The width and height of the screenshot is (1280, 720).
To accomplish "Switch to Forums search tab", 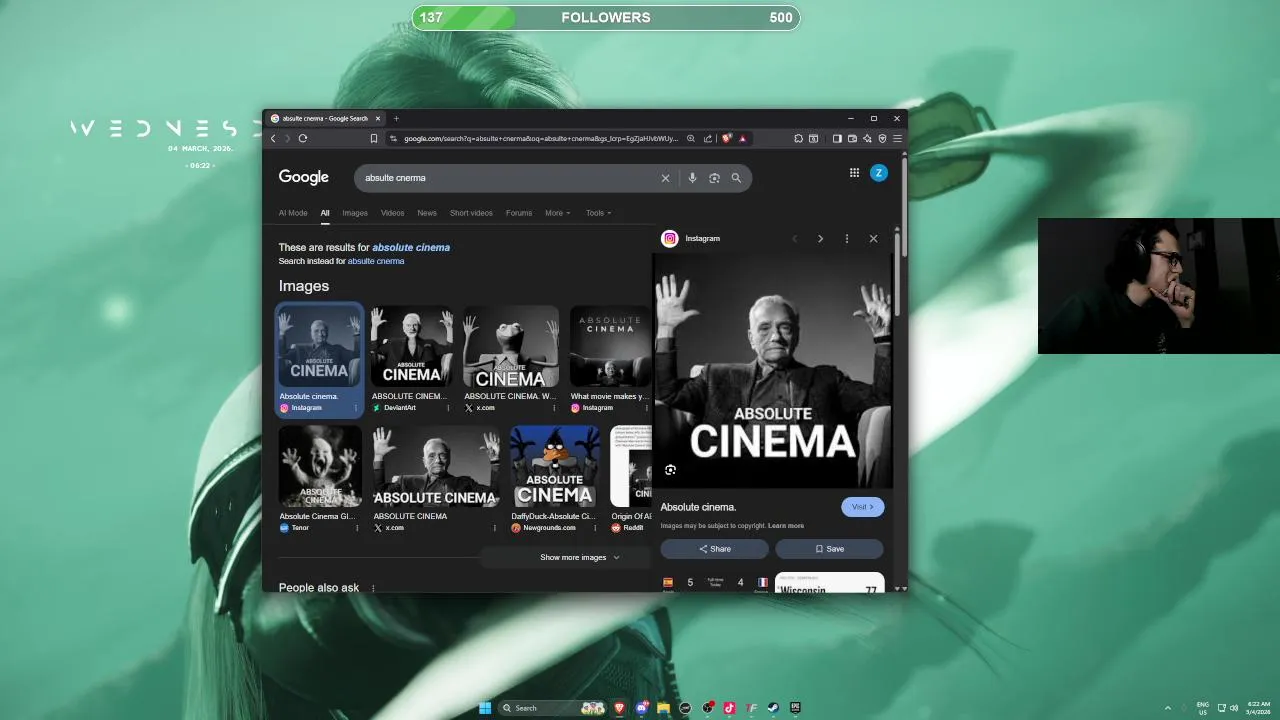I will pyautogui.click(x=519, y=213).
